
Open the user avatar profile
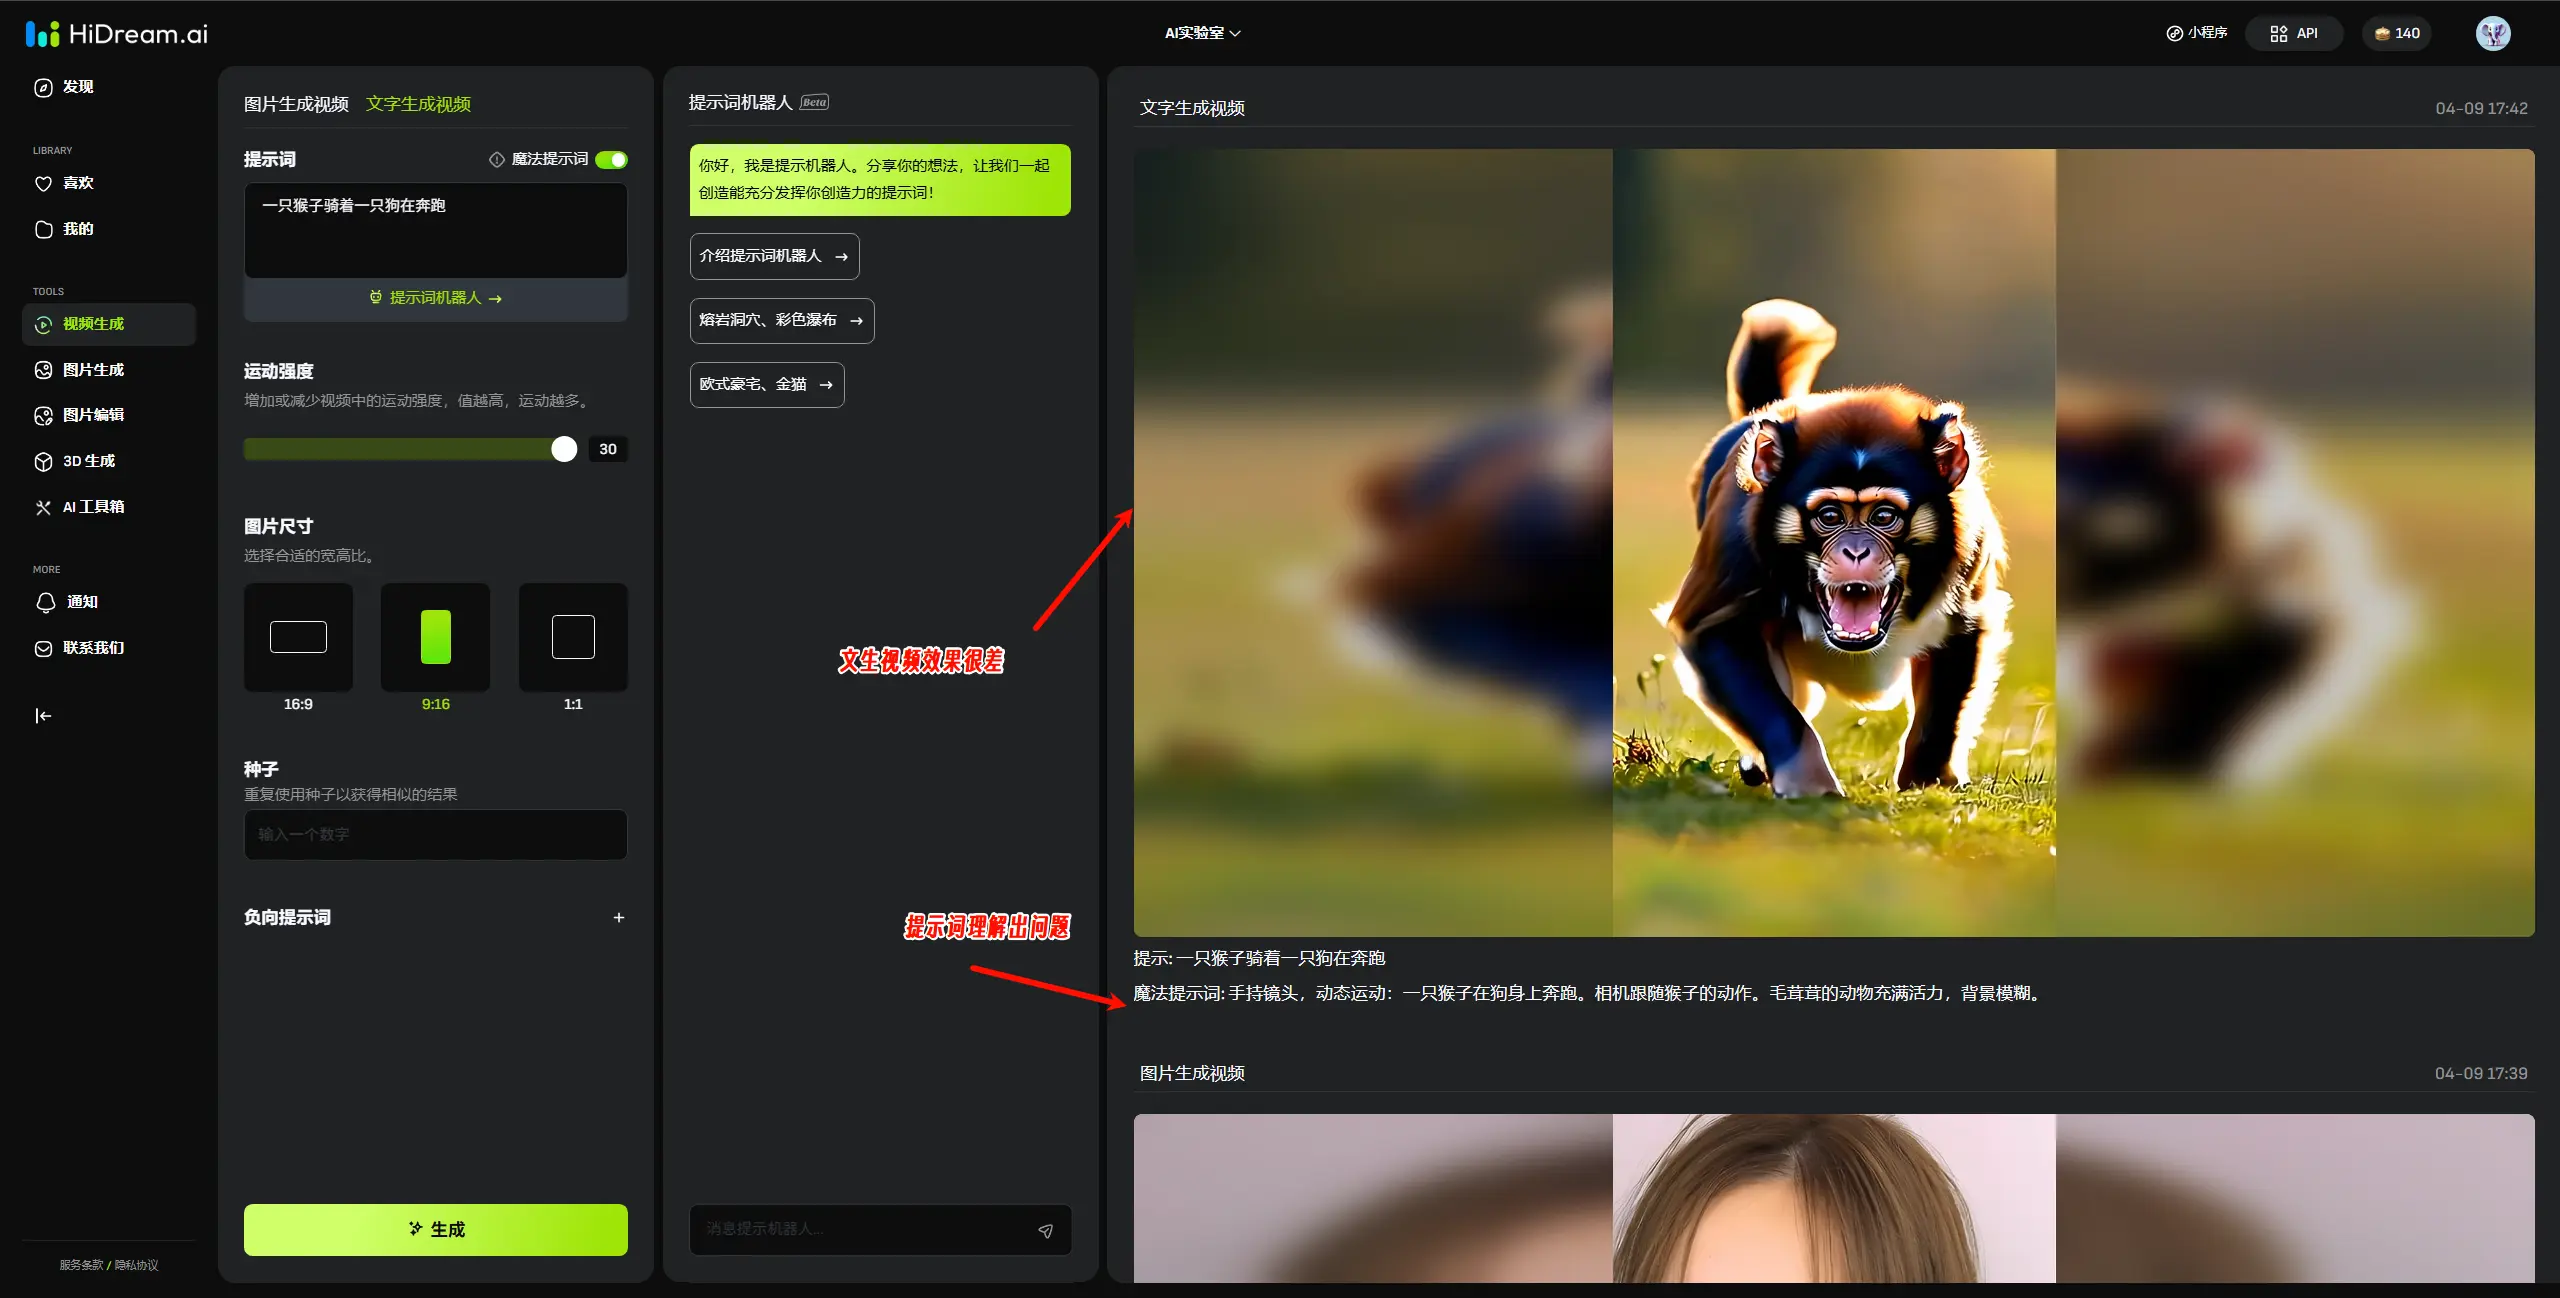[x=2492, y=34]
